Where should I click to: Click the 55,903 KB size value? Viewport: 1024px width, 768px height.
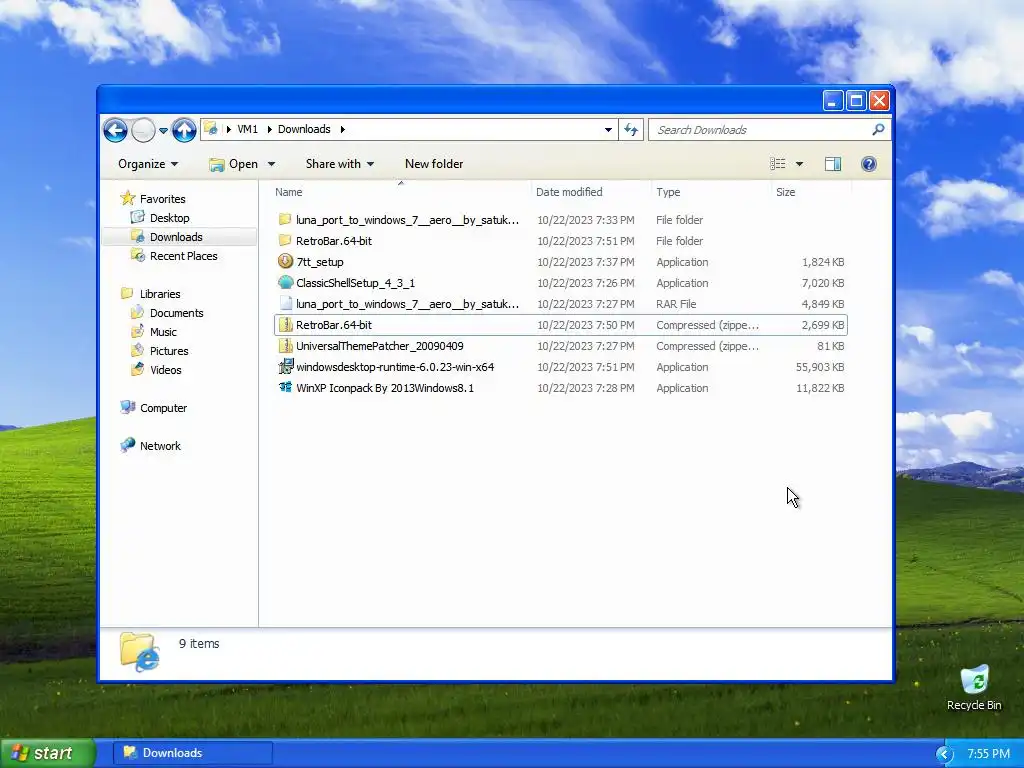coord(820,367)
